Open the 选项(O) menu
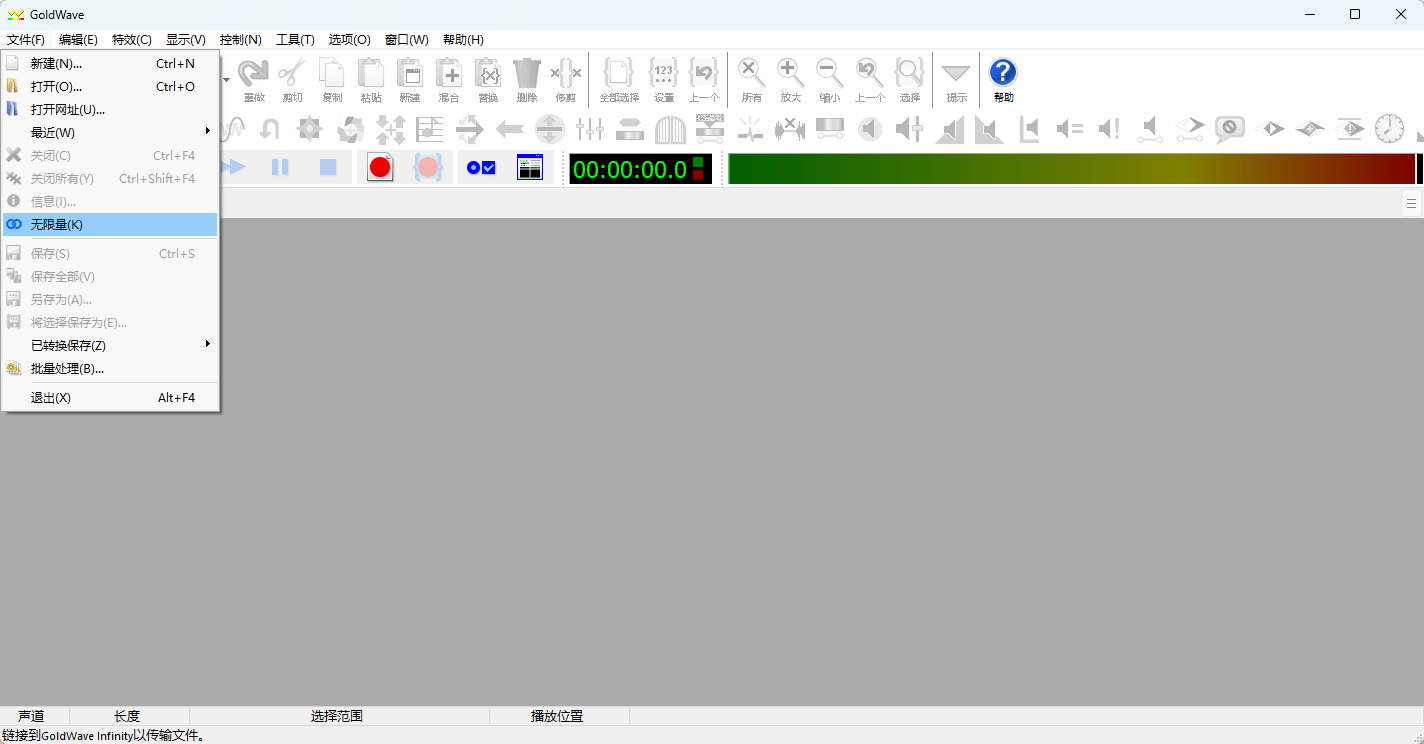 pyautogui.click(x=350, y=40)
